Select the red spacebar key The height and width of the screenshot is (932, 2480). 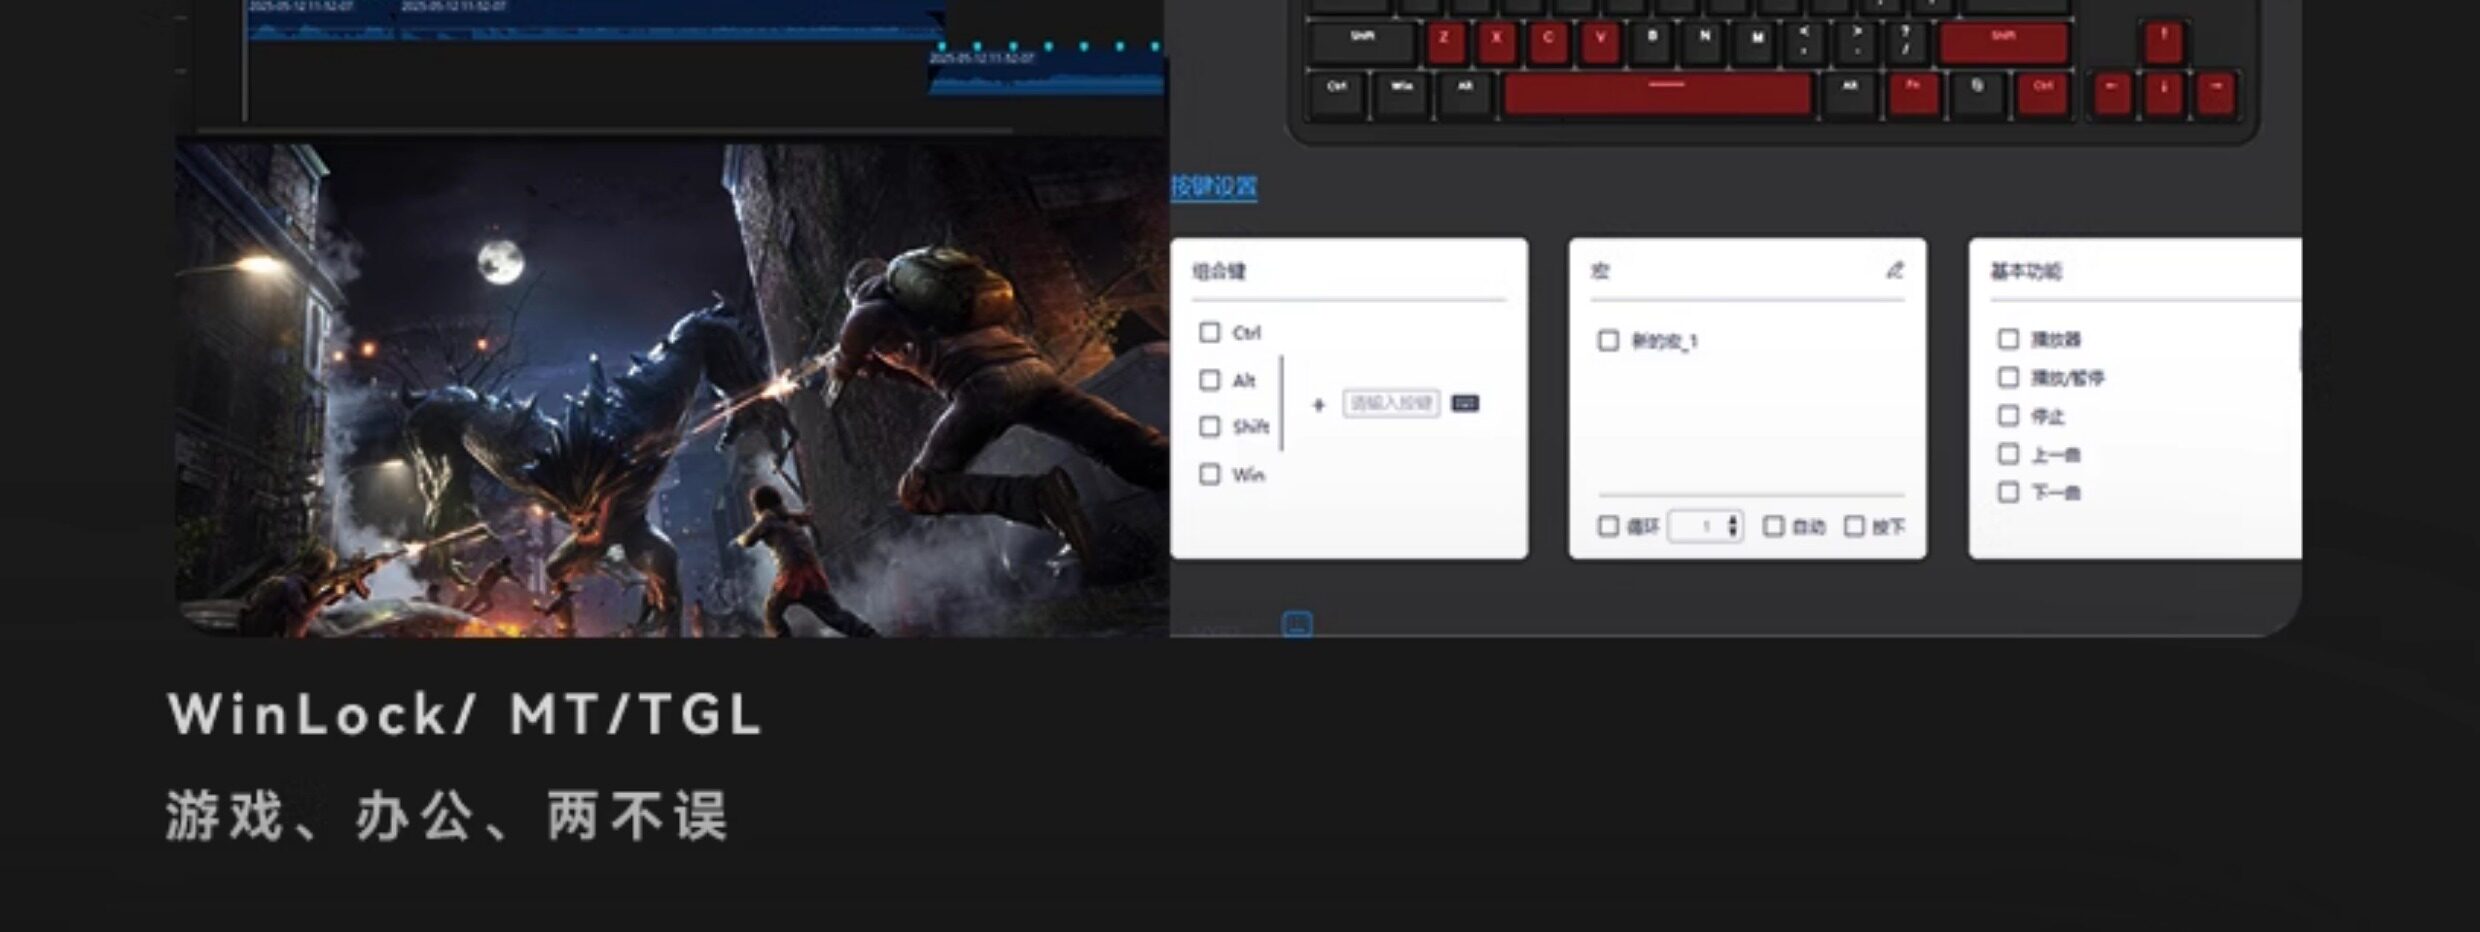(1658, 95)
